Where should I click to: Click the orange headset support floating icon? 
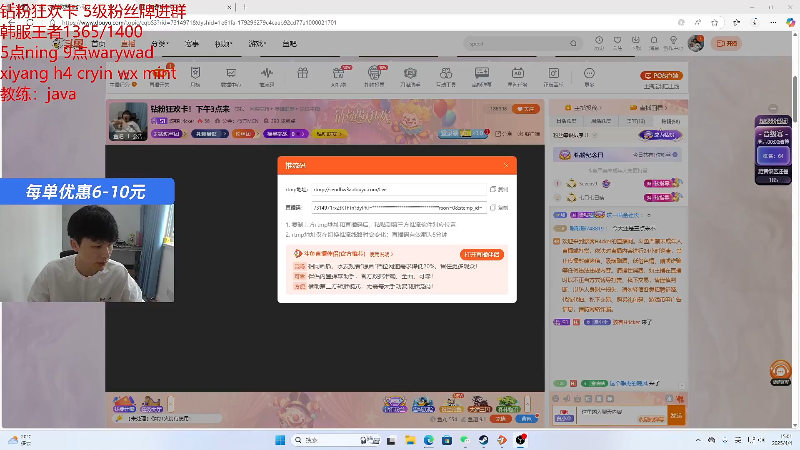(x=780, y=371)
